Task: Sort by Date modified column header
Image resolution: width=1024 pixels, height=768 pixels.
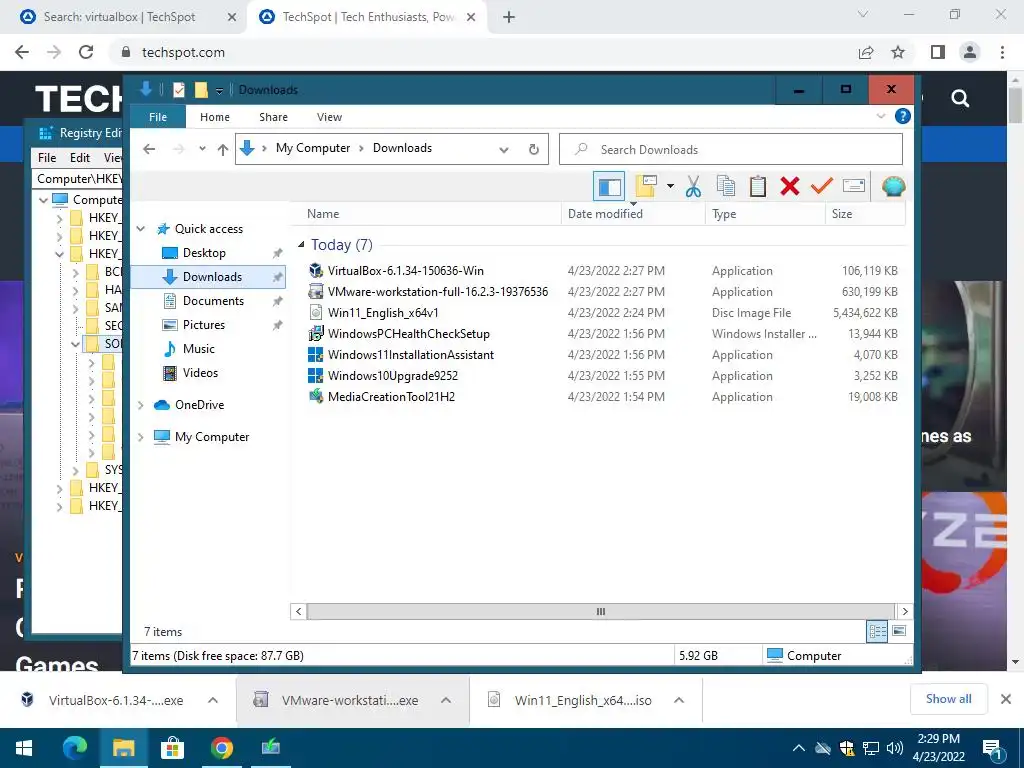Action: [x=633, y=214]
